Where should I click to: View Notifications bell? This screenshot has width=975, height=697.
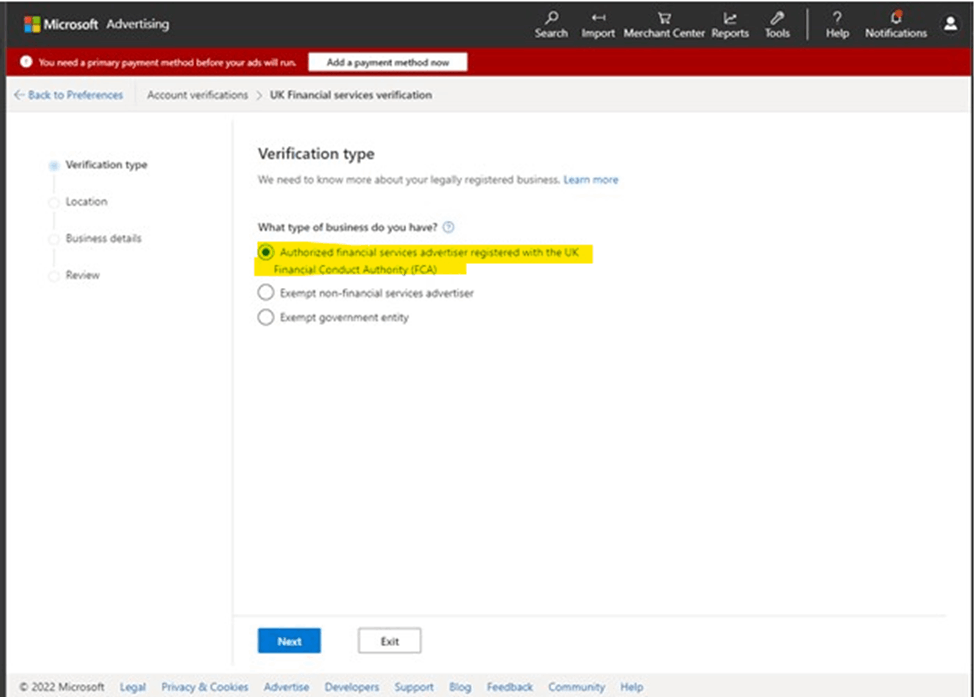point(895,25)
